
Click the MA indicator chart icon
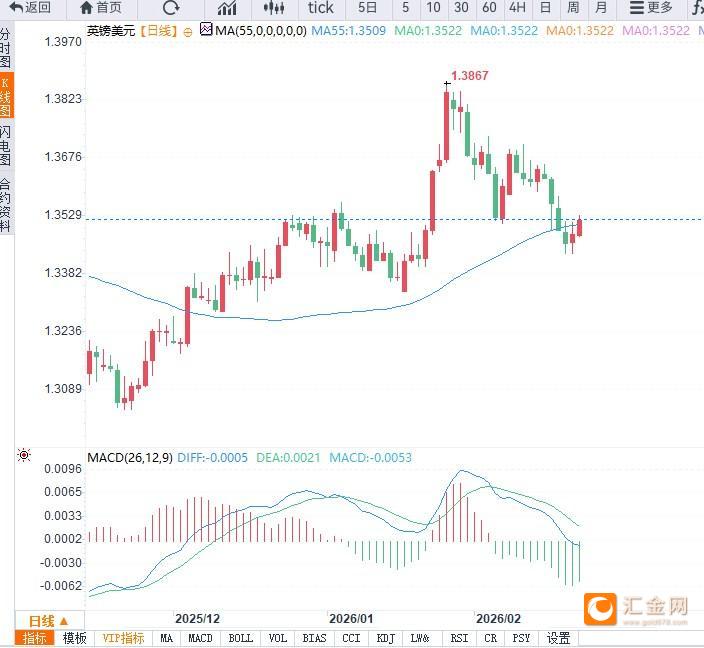point(206,30)
